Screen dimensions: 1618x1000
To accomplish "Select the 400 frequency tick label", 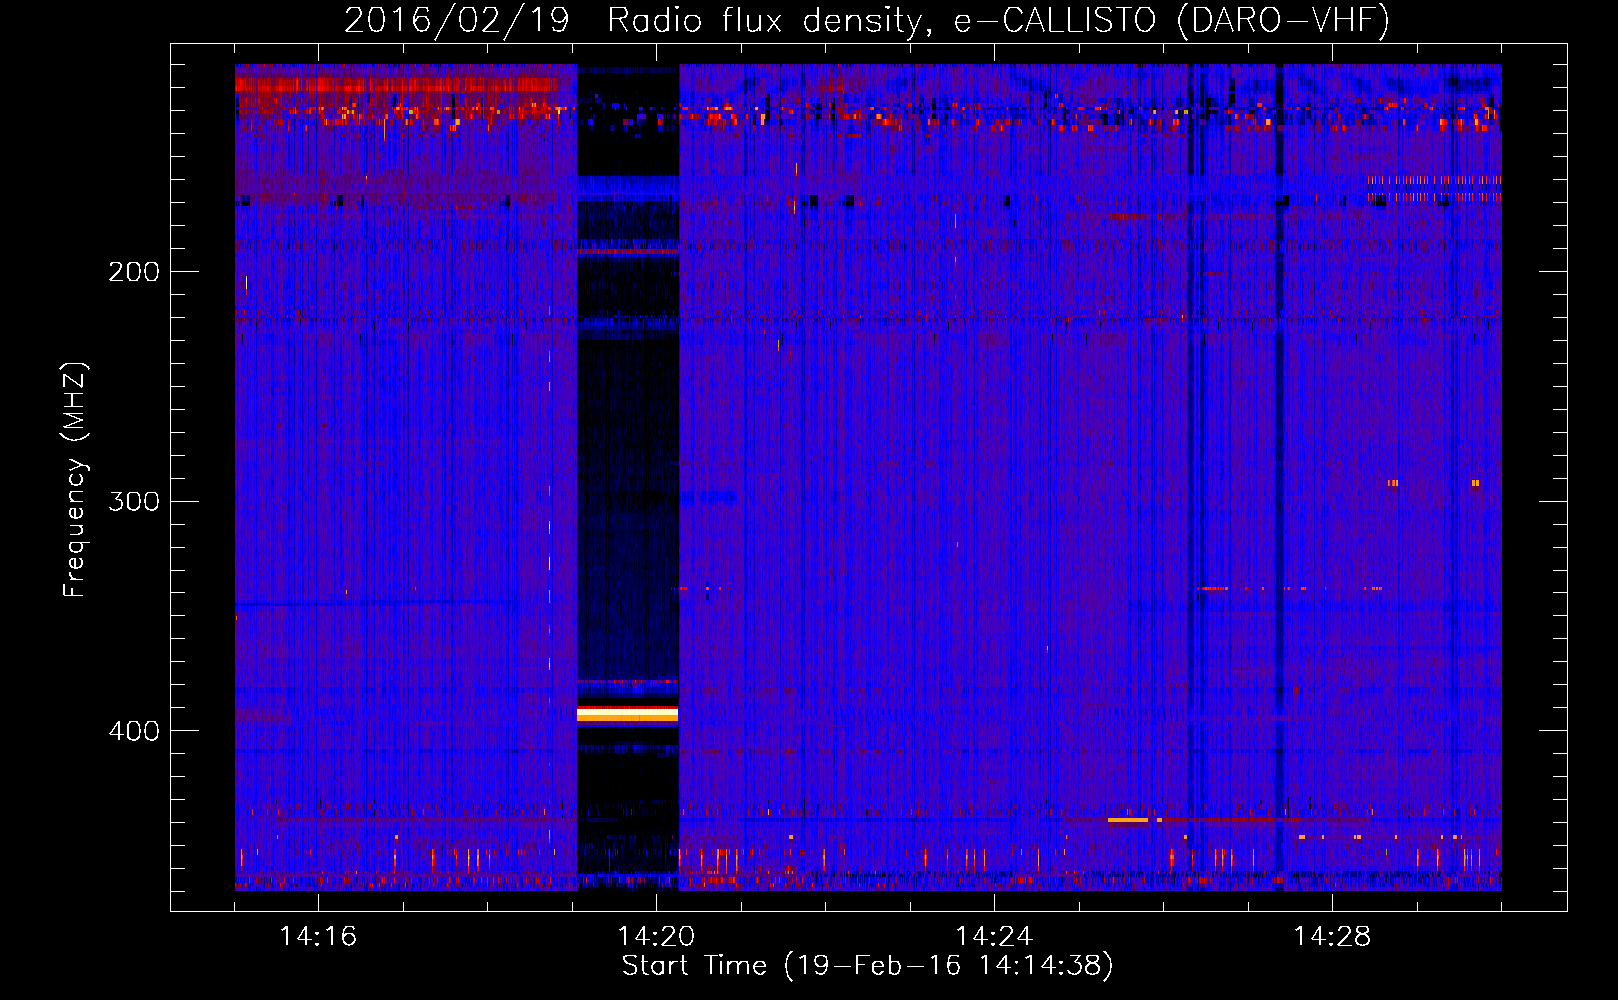I will tap(134, 731).
